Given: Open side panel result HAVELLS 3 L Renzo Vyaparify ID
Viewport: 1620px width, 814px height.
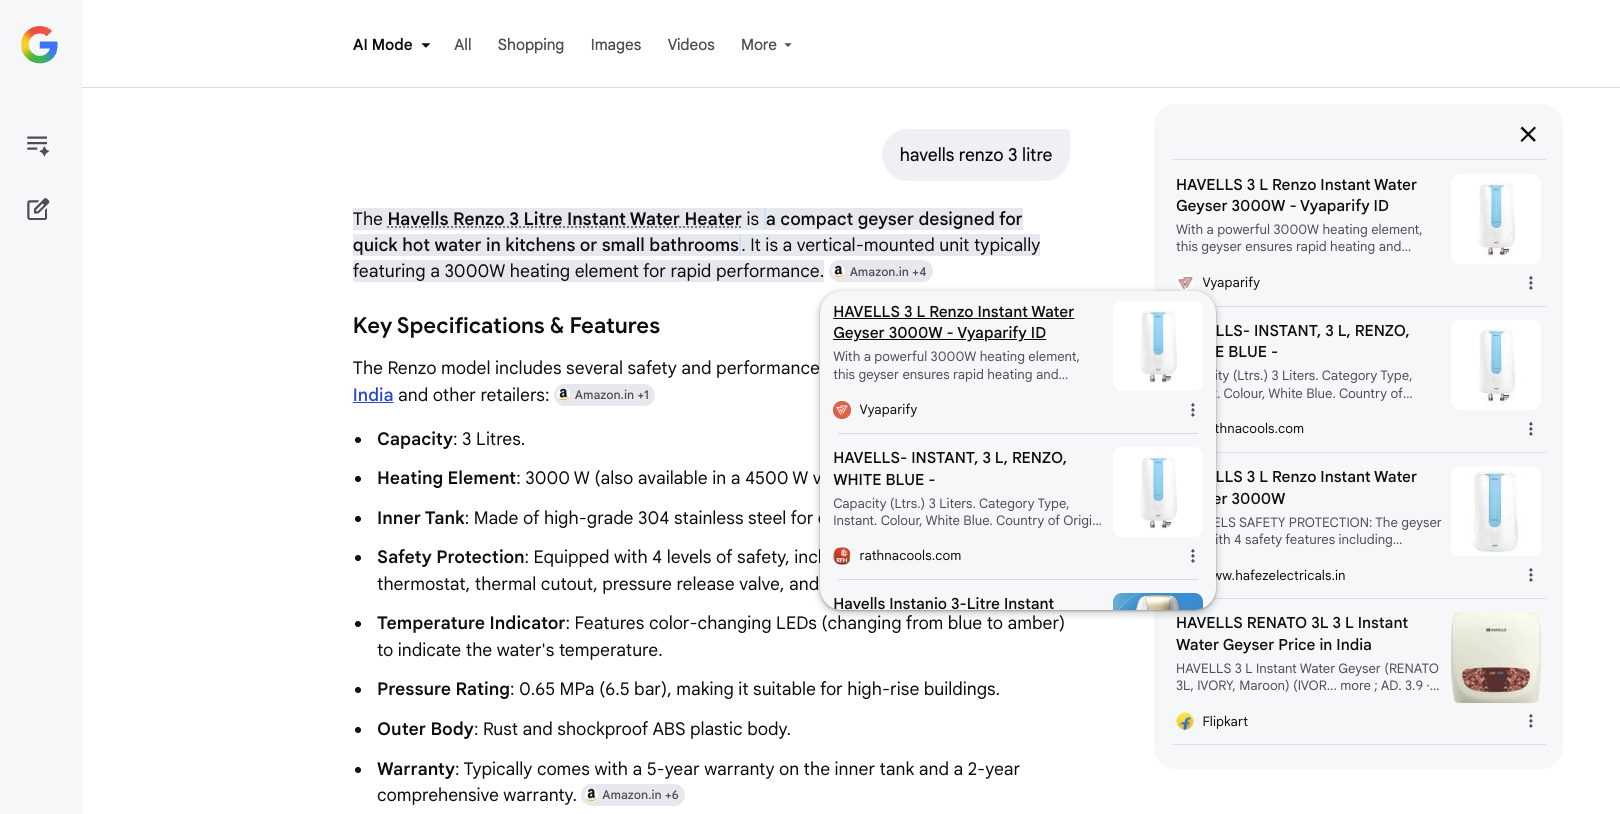Looking at the screenshot, I should (1296, 195).
